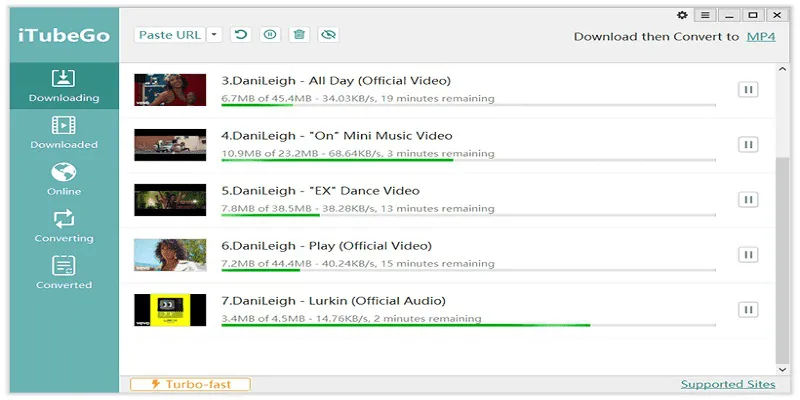The height and width of the screenshot is (400, 800).
Task: Open the Downloading section
Action: click(64, 86)
